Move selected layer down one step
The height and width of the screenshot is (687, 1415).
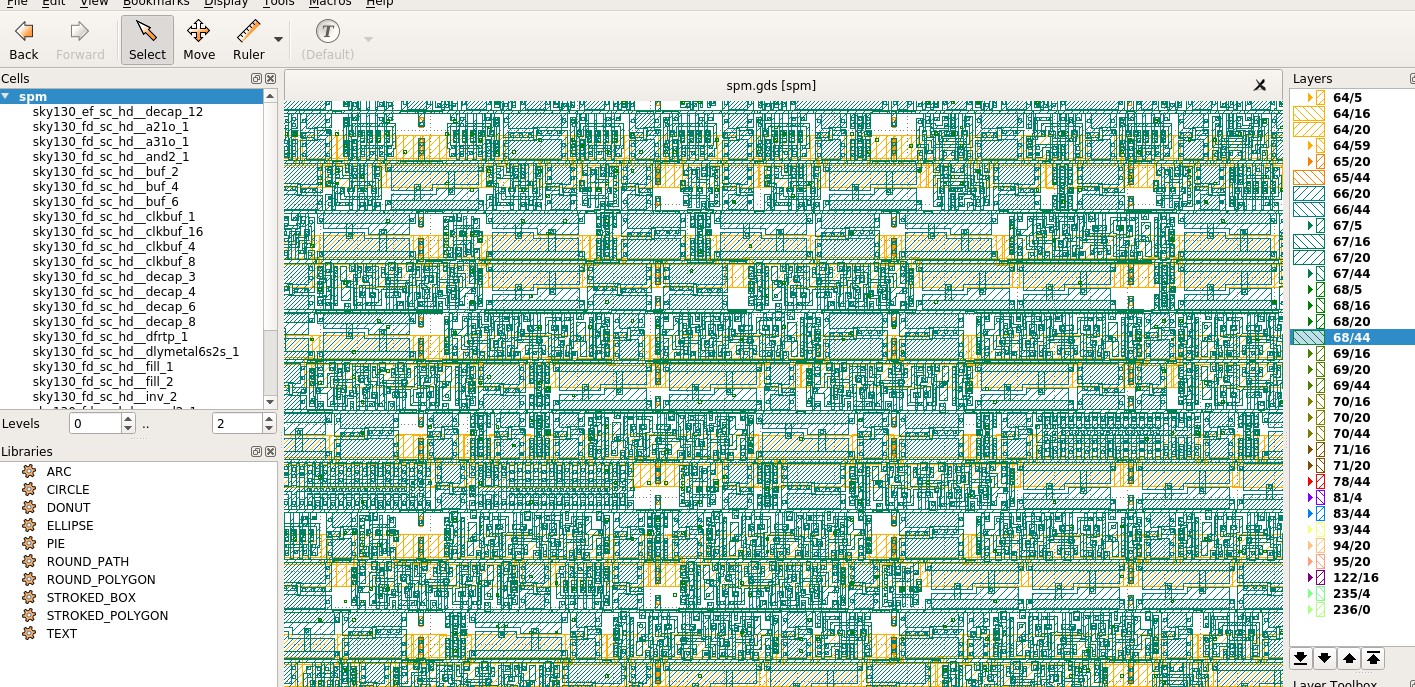(1325, 658)
